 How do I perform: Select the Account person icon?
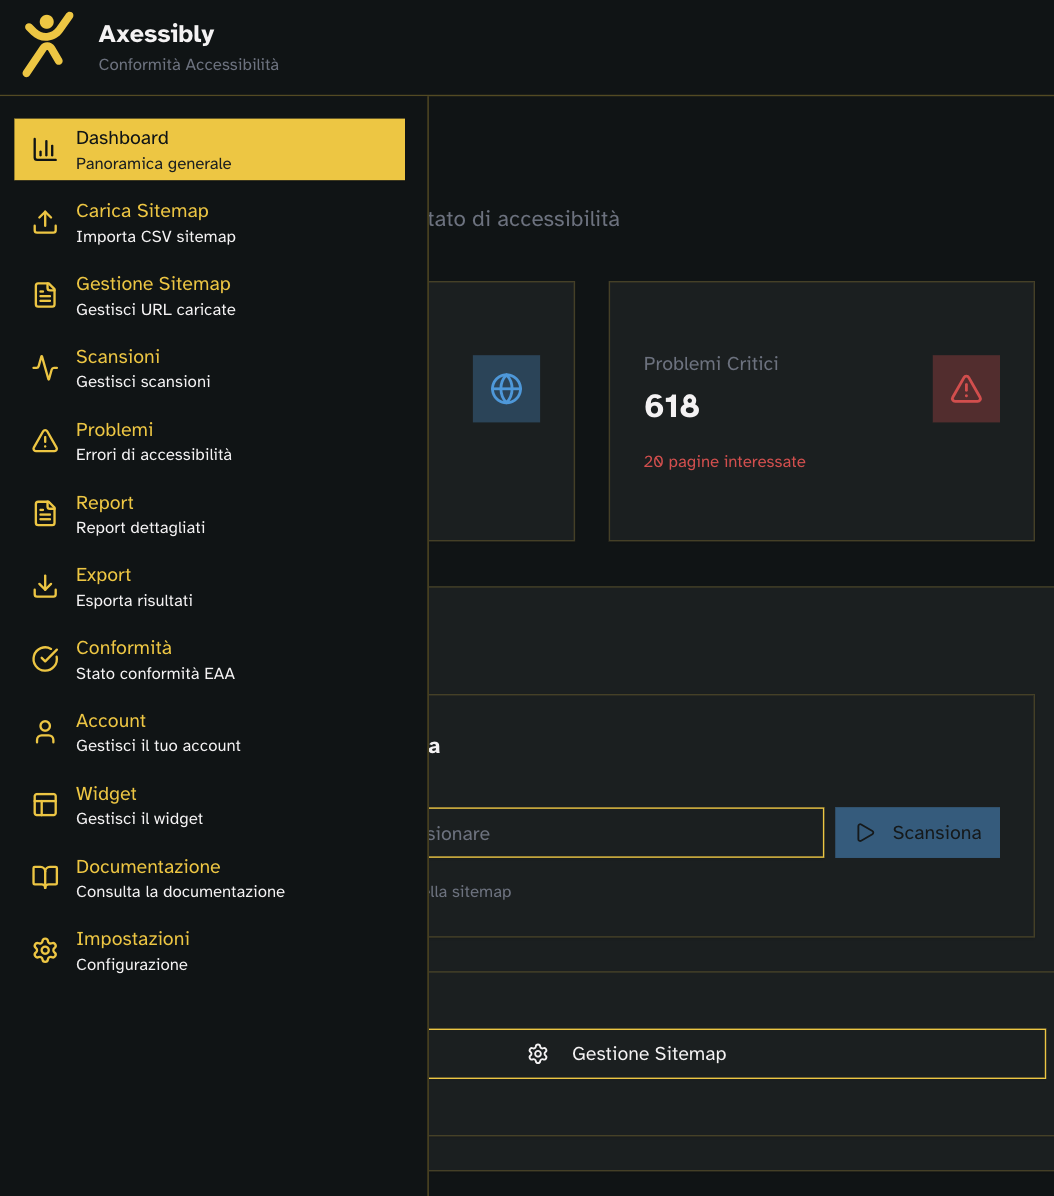point(45,731)
